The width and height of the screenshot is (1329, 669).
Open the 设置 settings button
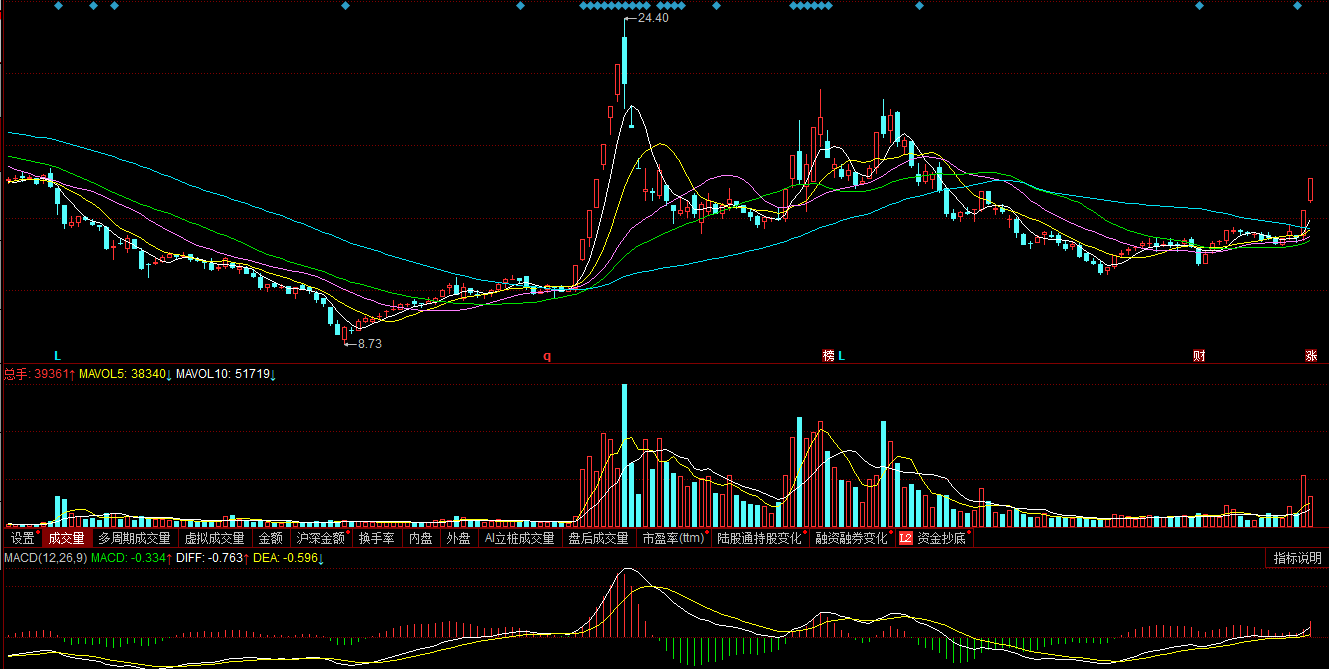[23, 538]
